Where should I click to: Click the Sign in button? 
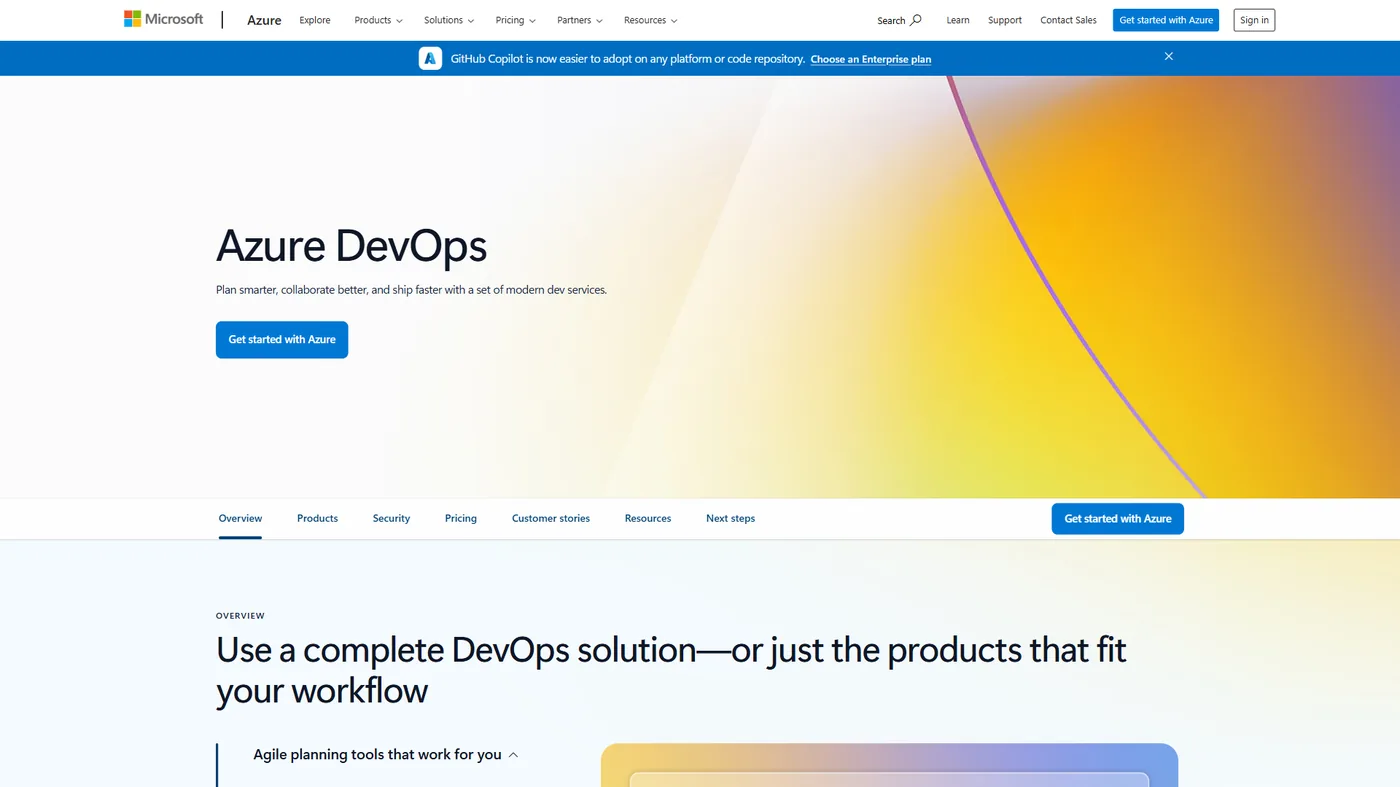pos(1254,20)
